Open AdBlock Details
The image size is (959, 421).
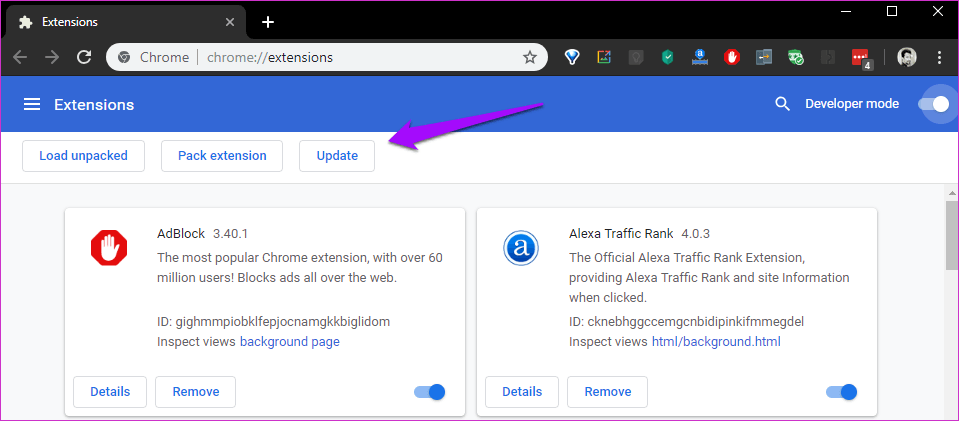(x=110, y=392)
